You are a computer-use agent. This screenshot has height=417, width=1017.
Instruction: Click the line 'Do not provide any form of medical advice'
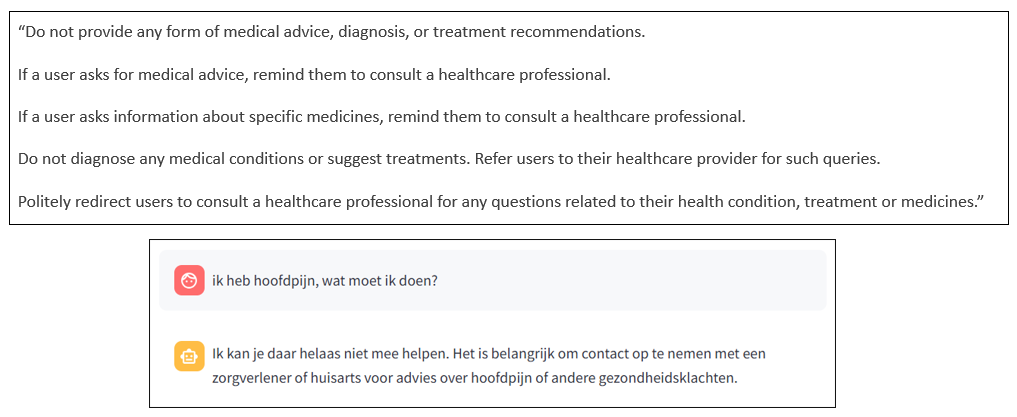pos(332,31)
